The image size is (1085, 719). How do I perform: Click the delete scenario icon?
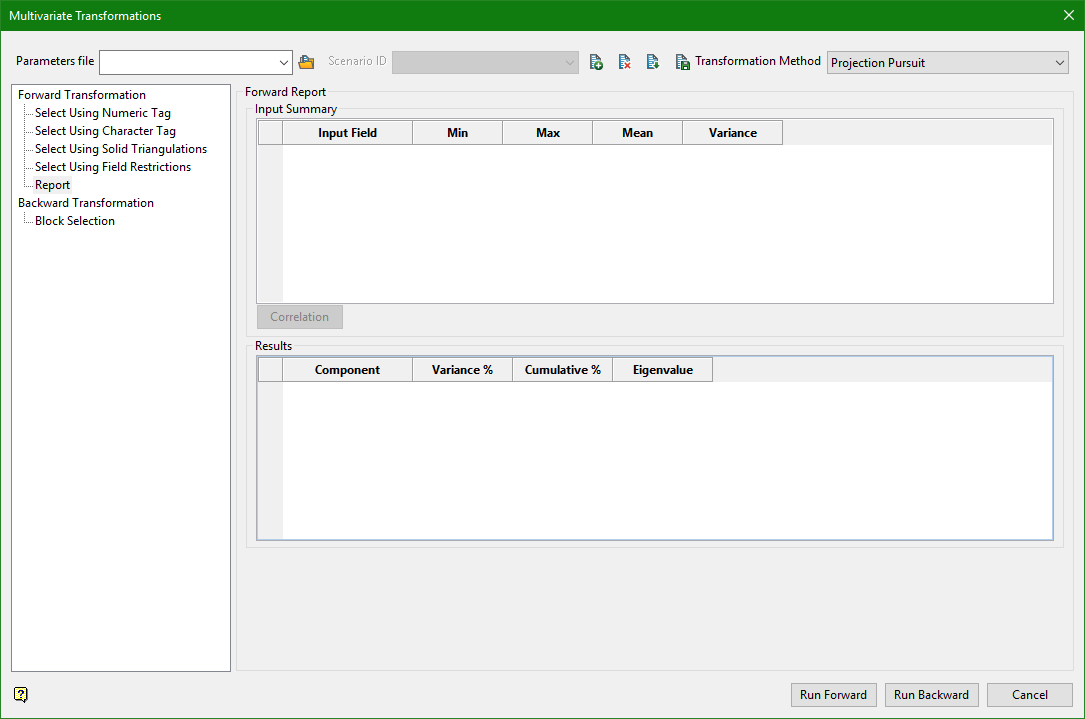(624, 62)
